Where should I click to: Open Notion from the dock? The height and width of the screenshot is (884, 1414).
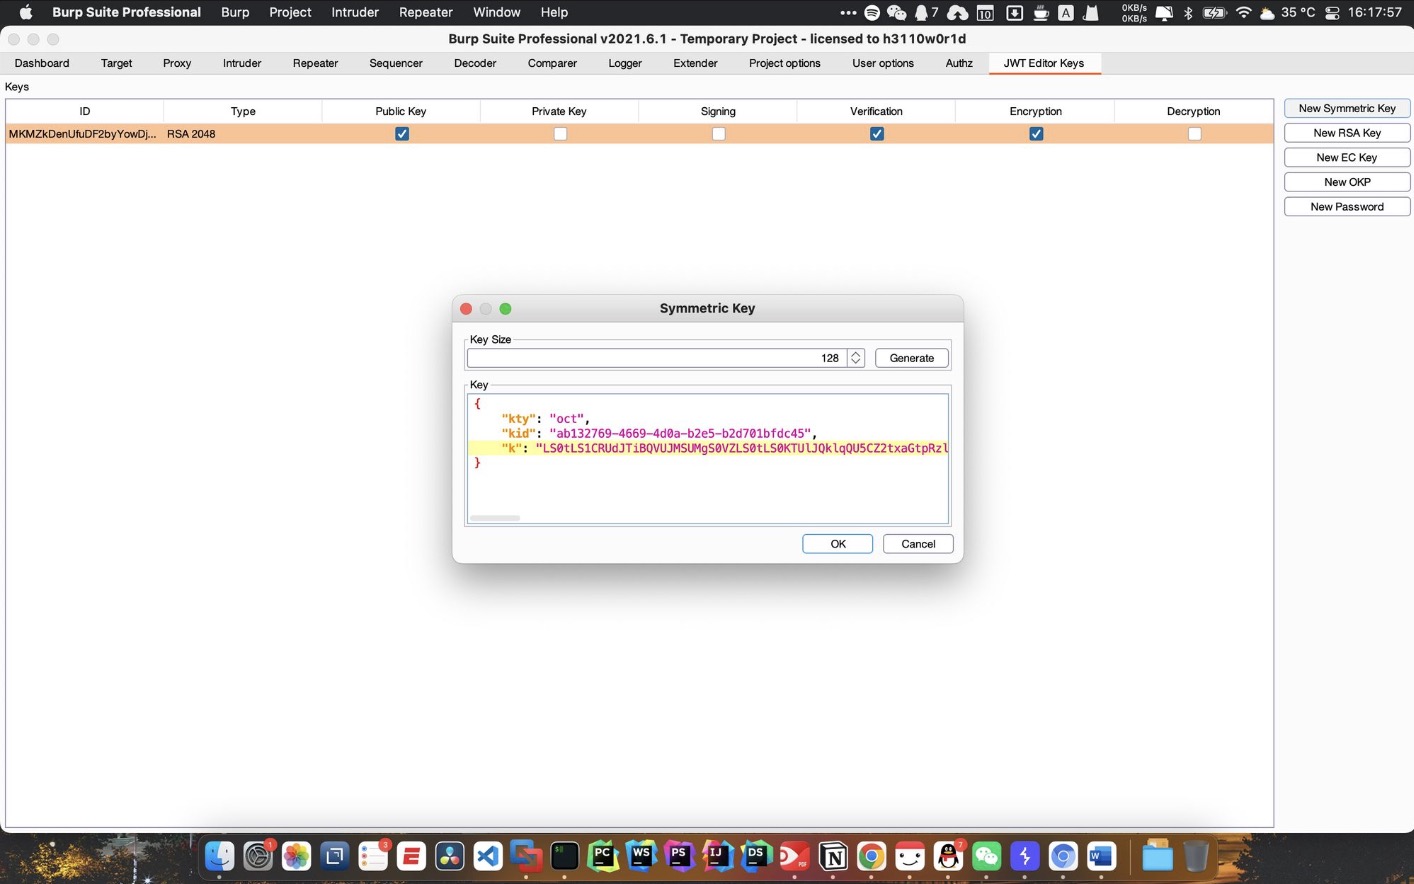coord(833,856)
